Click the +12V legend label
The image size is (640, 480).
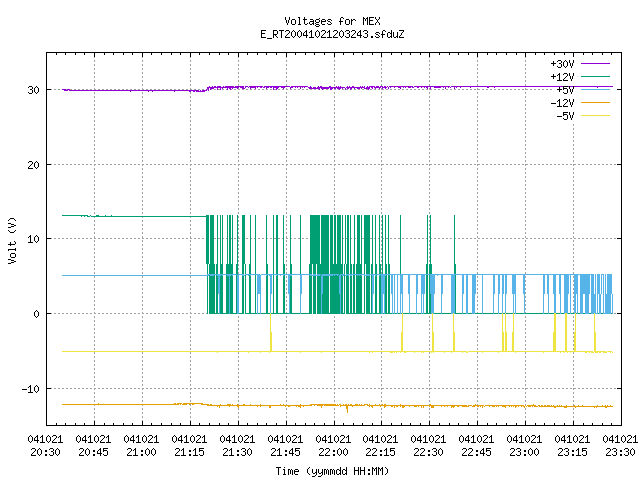click(562, 77)
